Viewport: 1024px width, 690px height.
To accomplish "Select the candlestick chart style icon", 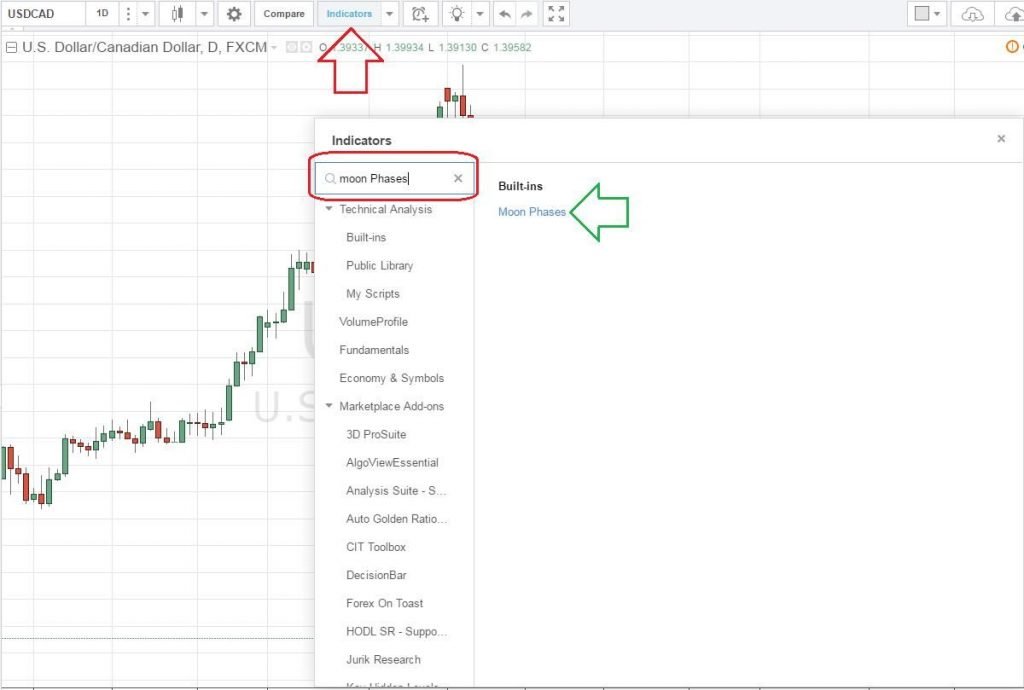I will tap(180, 13).
